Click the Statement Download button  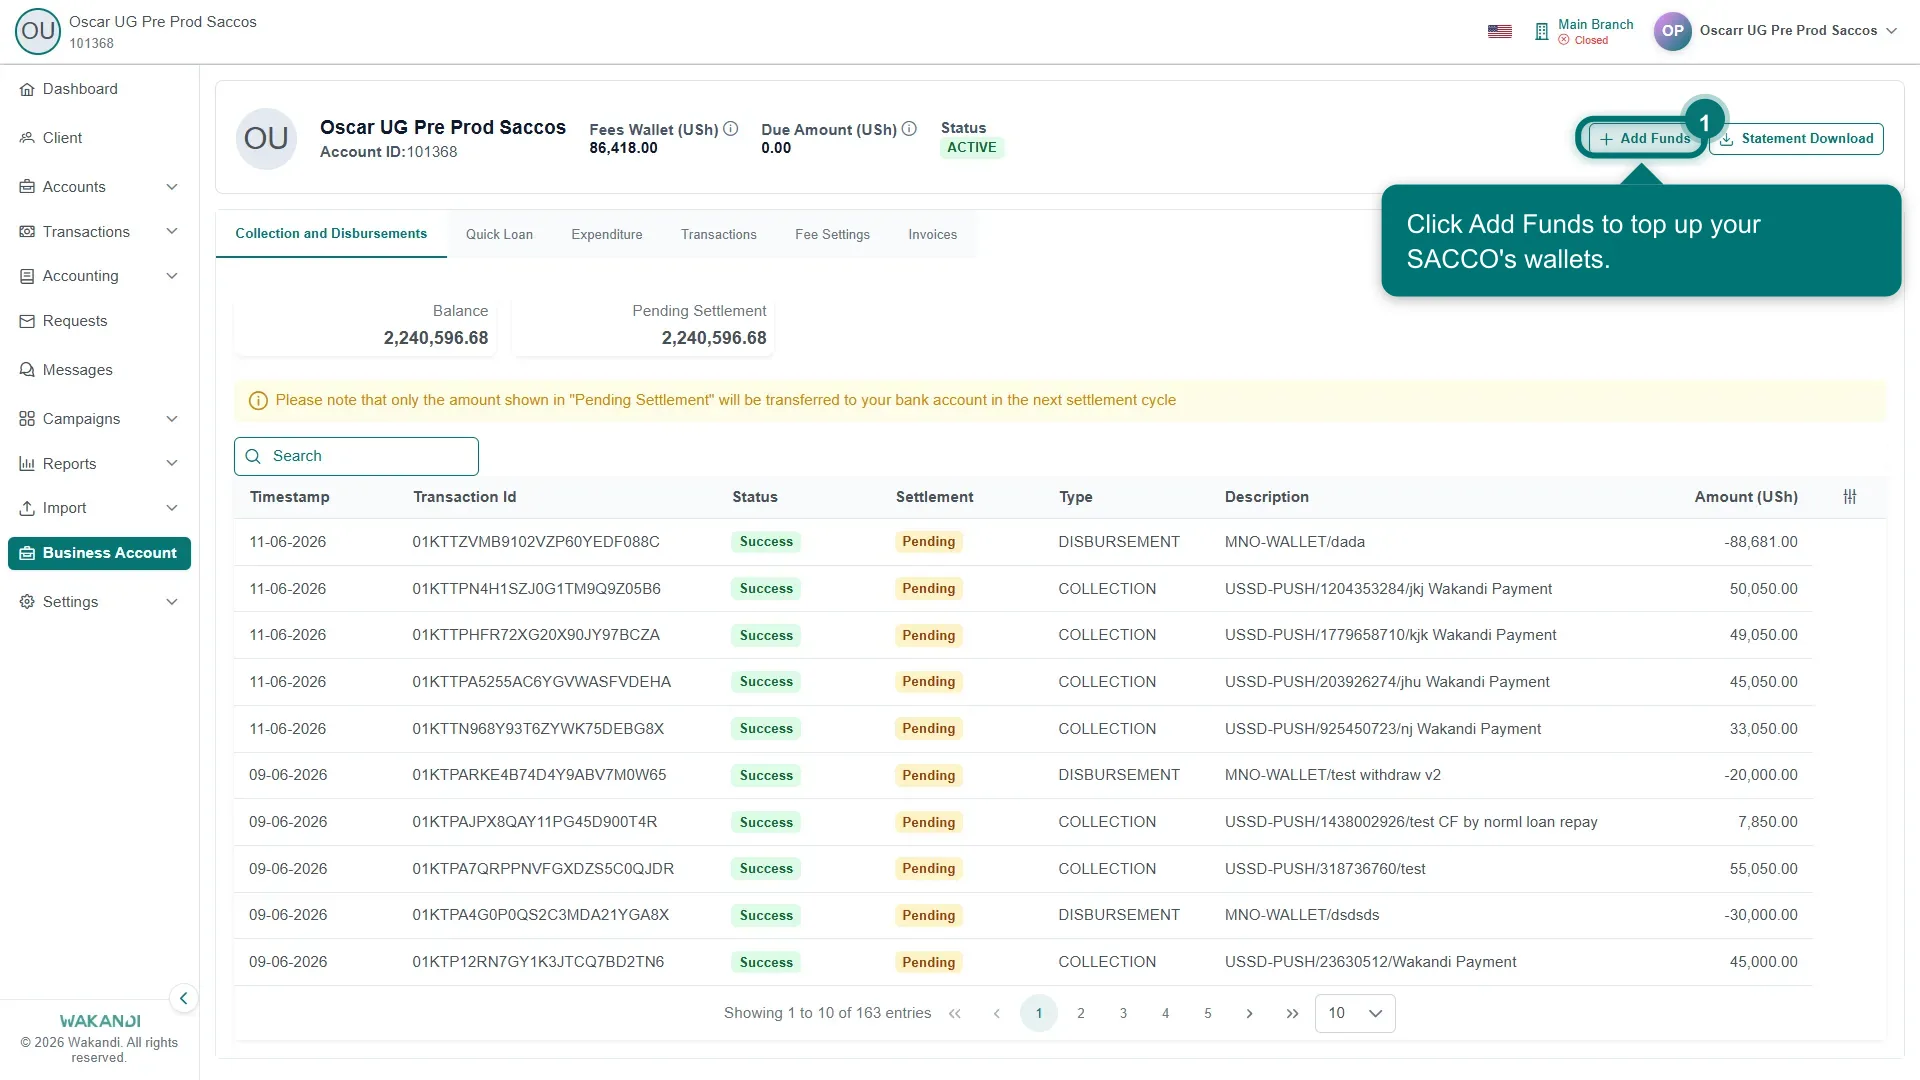[1797, 139]
